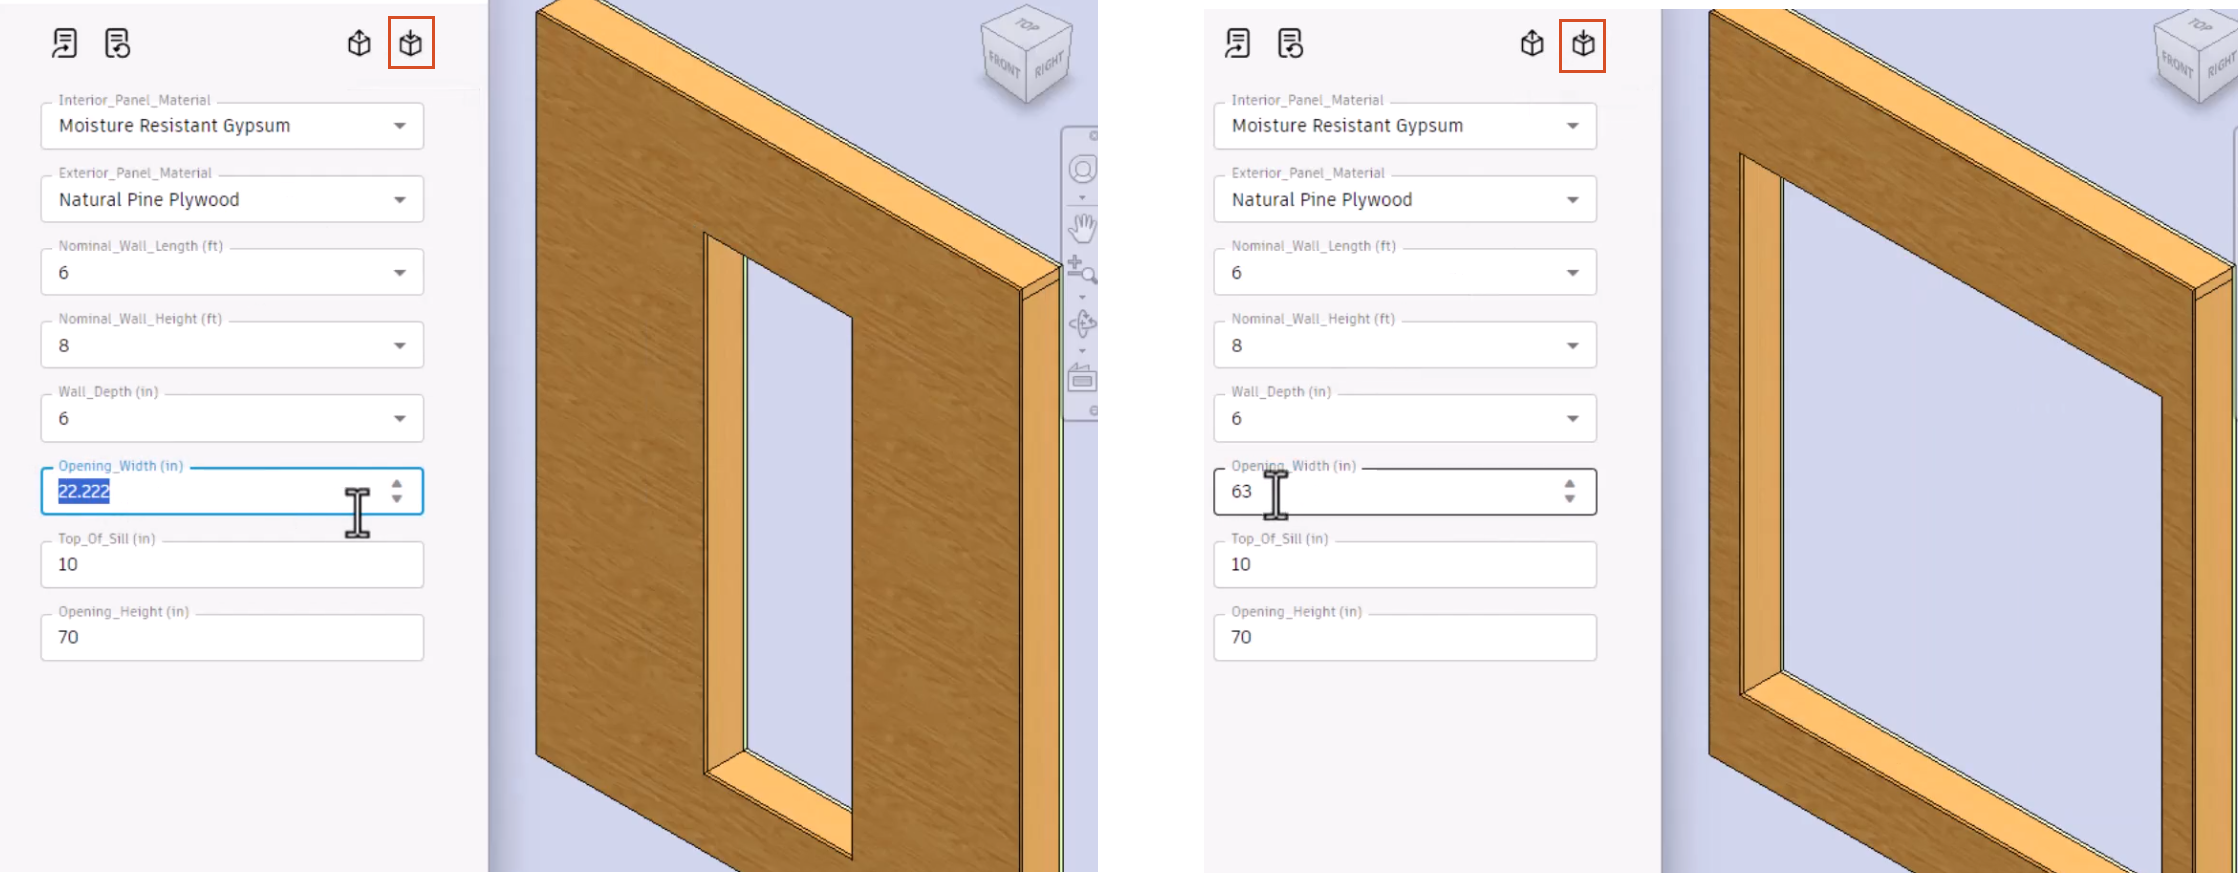Click the Opening_Height field in the left panel
This screenshot has height=878, width=2238.
[232, 637]
